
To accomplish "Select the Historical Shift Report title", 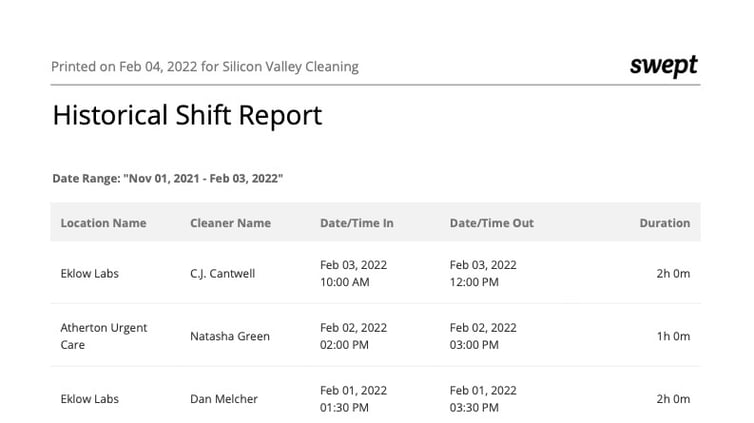I will (187, 116).
